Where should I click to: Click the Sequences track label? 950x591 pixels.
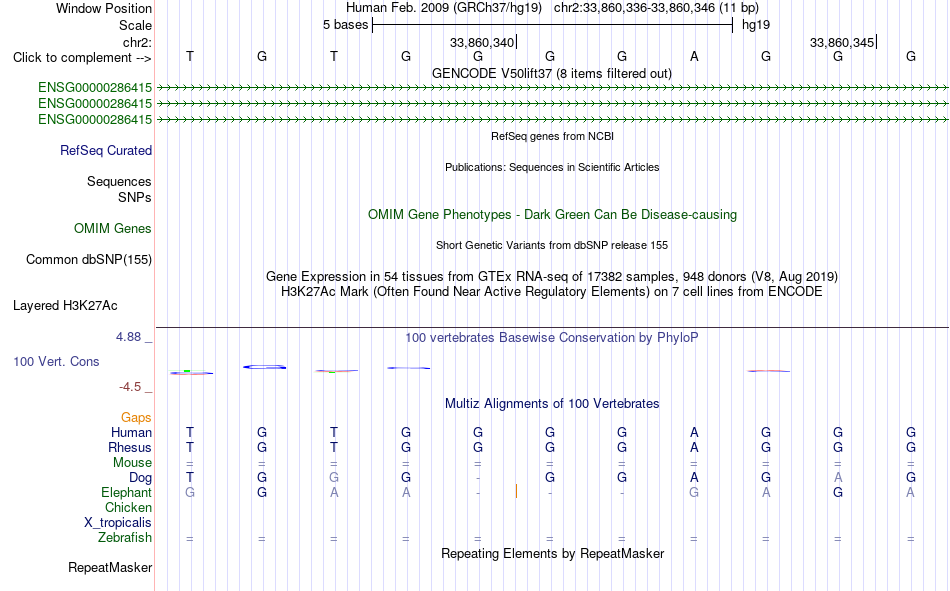[x=119, y=181]
